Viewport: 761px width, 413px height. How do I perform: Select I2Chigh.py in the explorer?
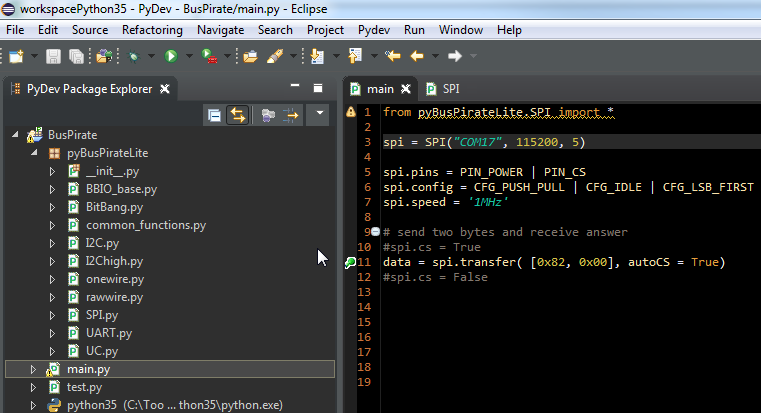click(x=114, y=261)
